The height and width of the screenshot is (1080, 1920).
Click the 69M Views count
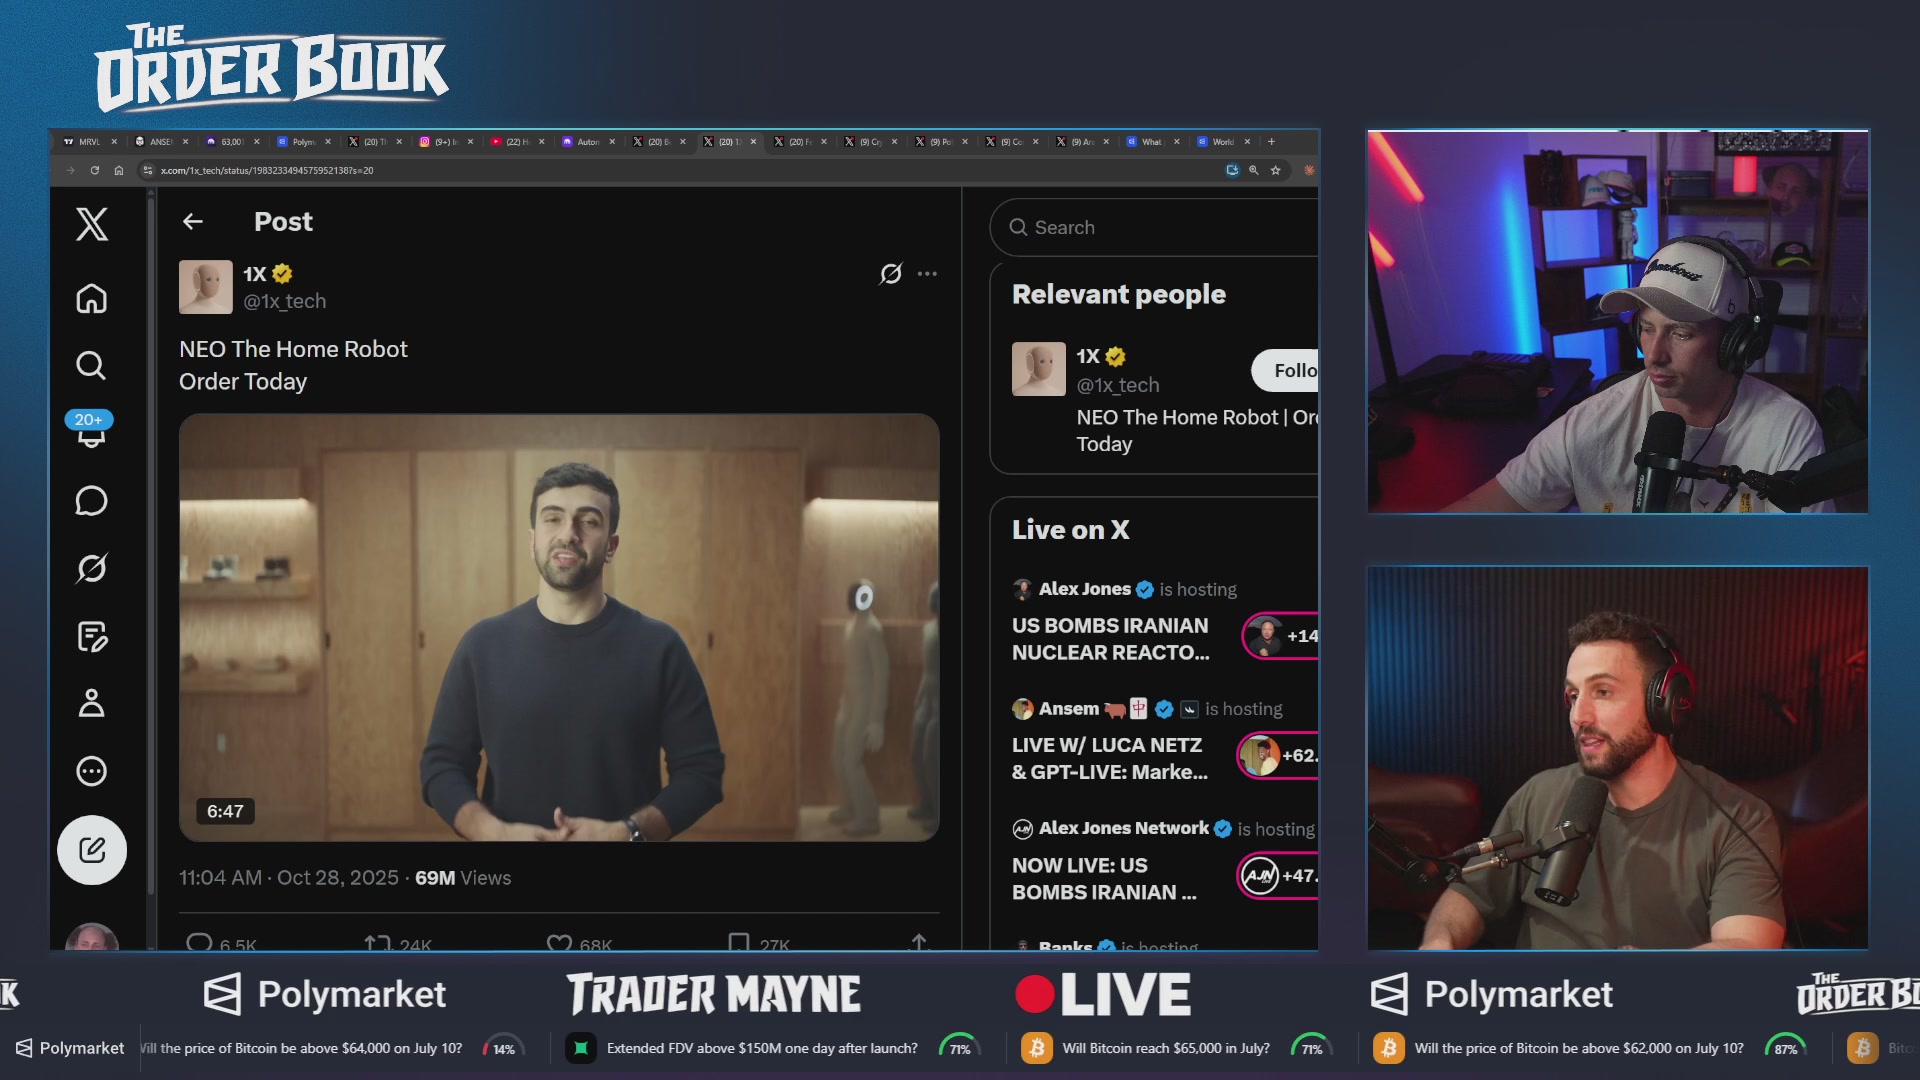coord(463,877)
